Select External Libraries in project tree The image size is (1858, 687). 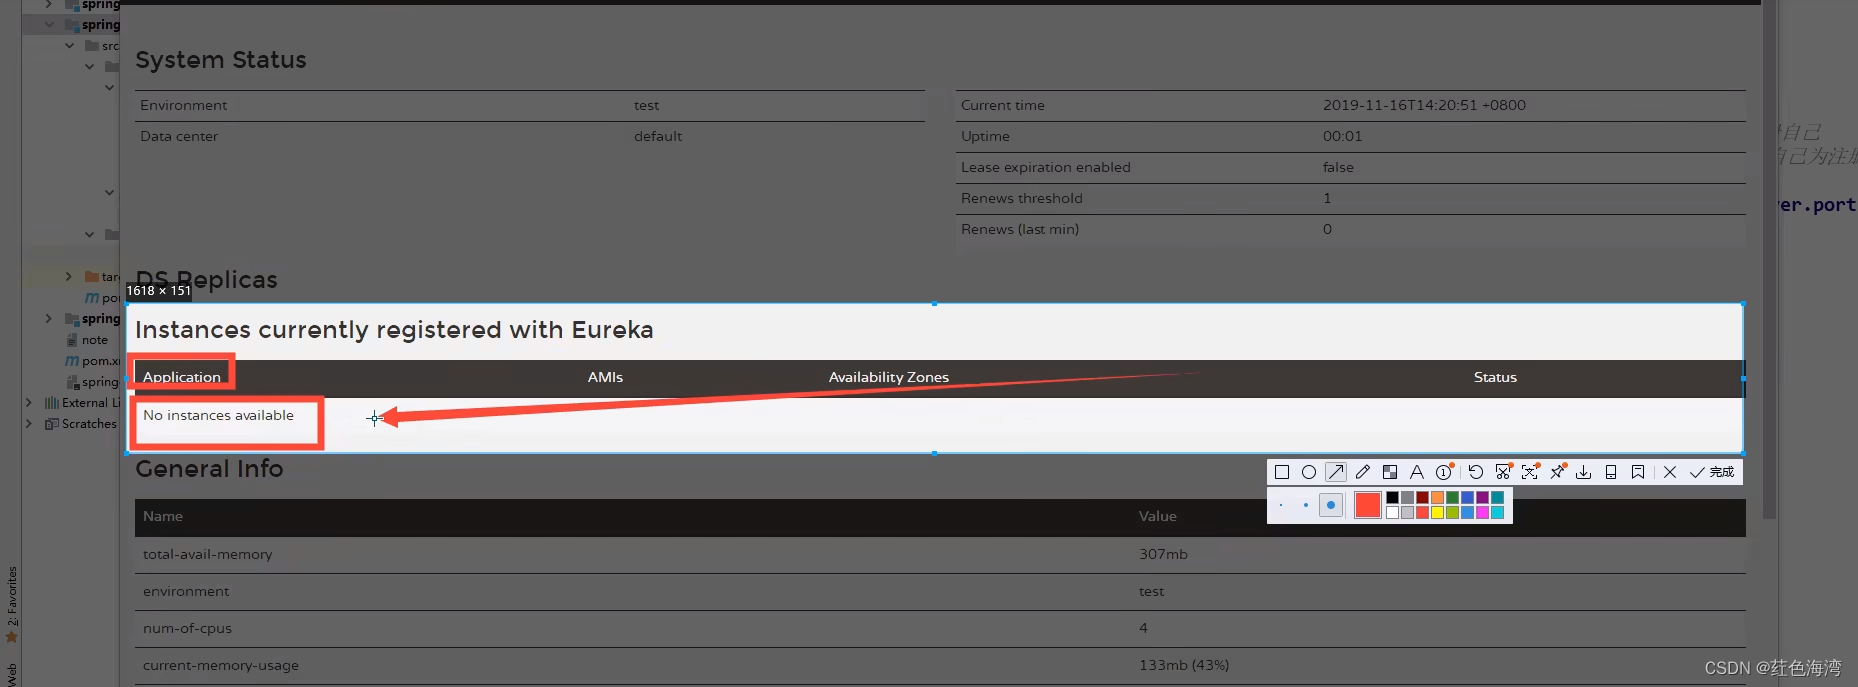(x=82, y=403)
